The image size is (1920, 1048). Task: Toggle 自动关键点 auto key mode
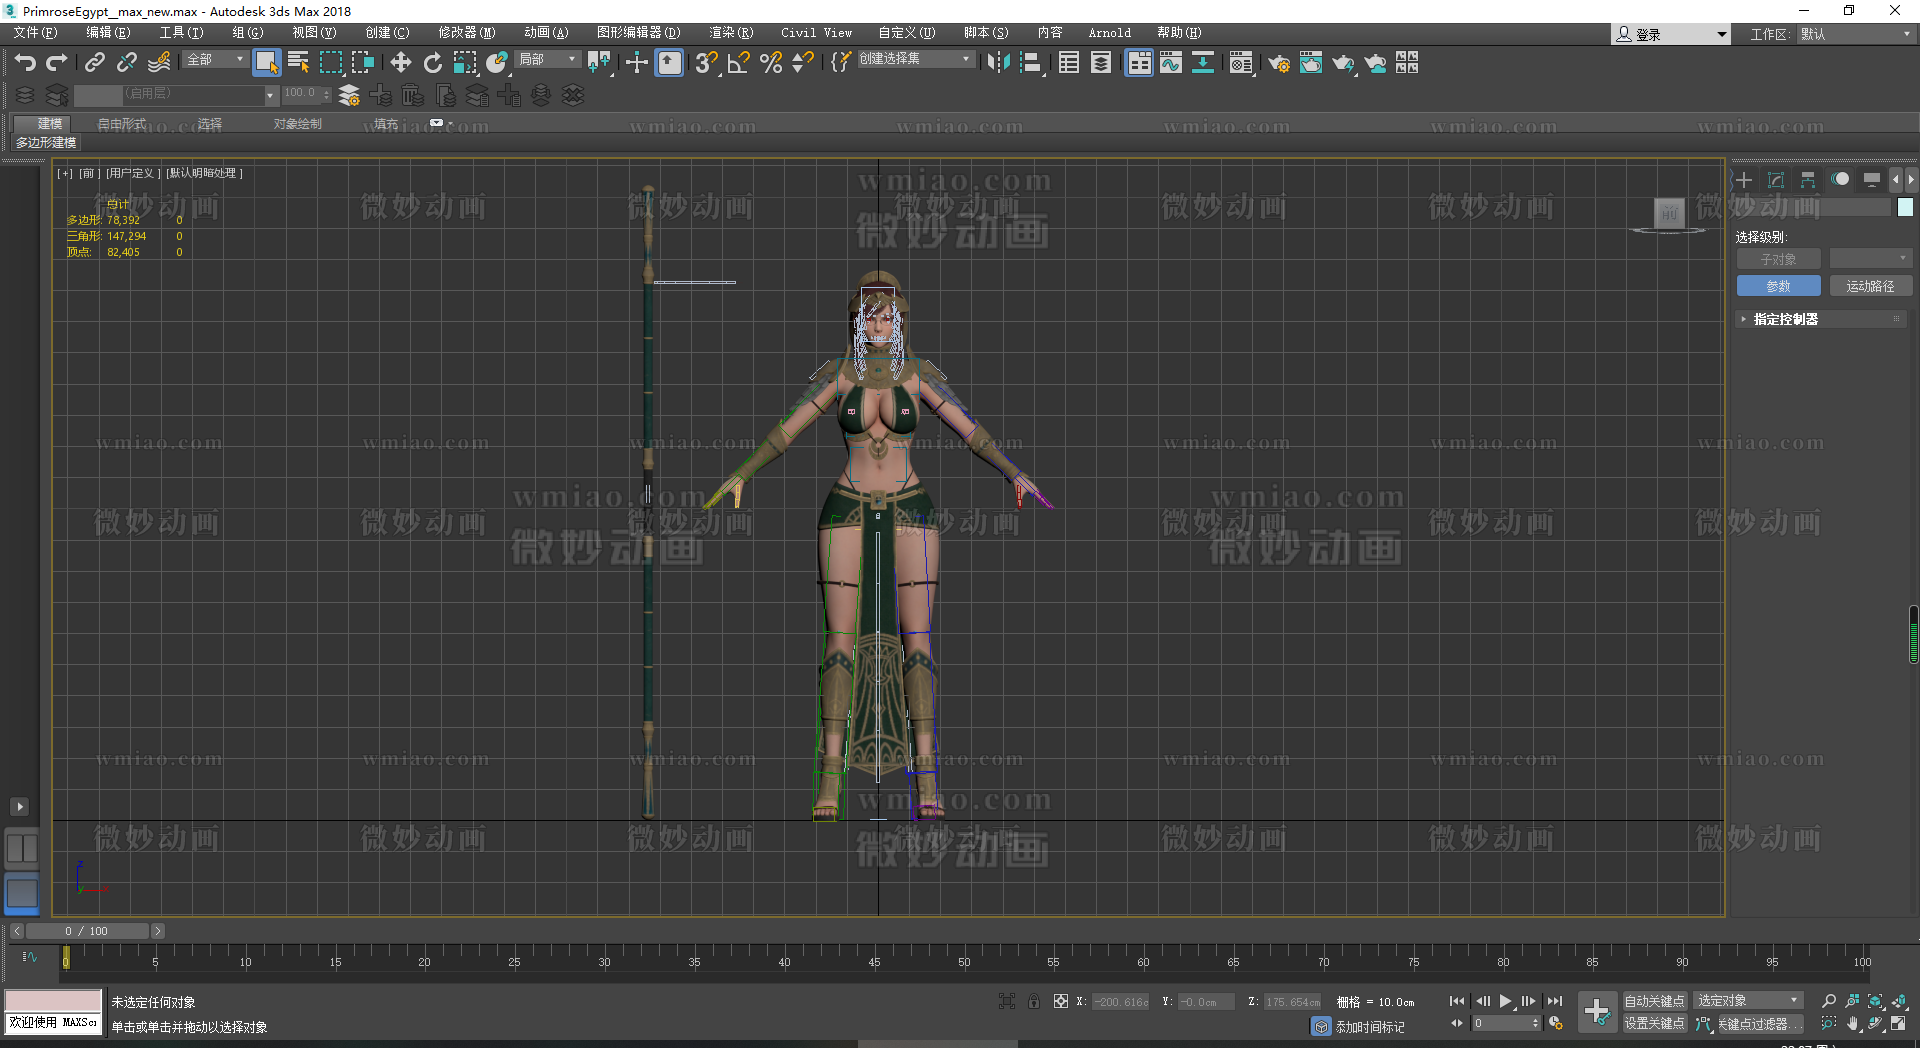1654,1001
